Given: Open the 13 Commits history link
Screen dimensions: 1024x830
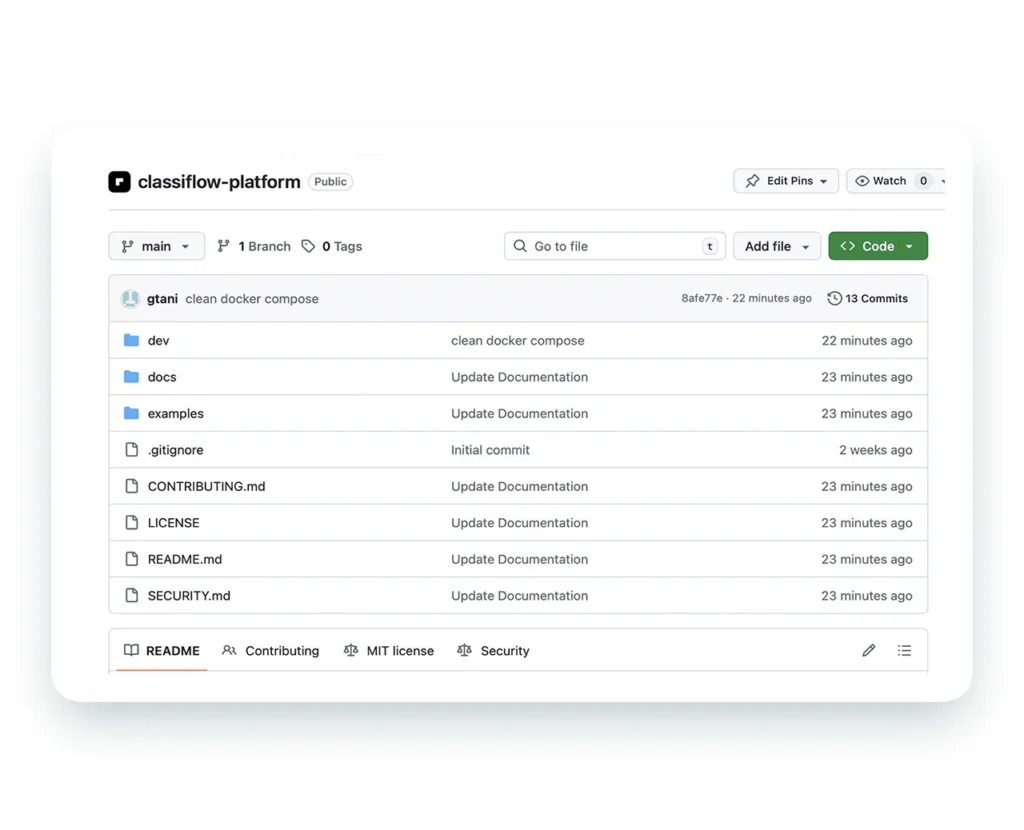Looking at the screenshot, I should click(x=875, y=299).
